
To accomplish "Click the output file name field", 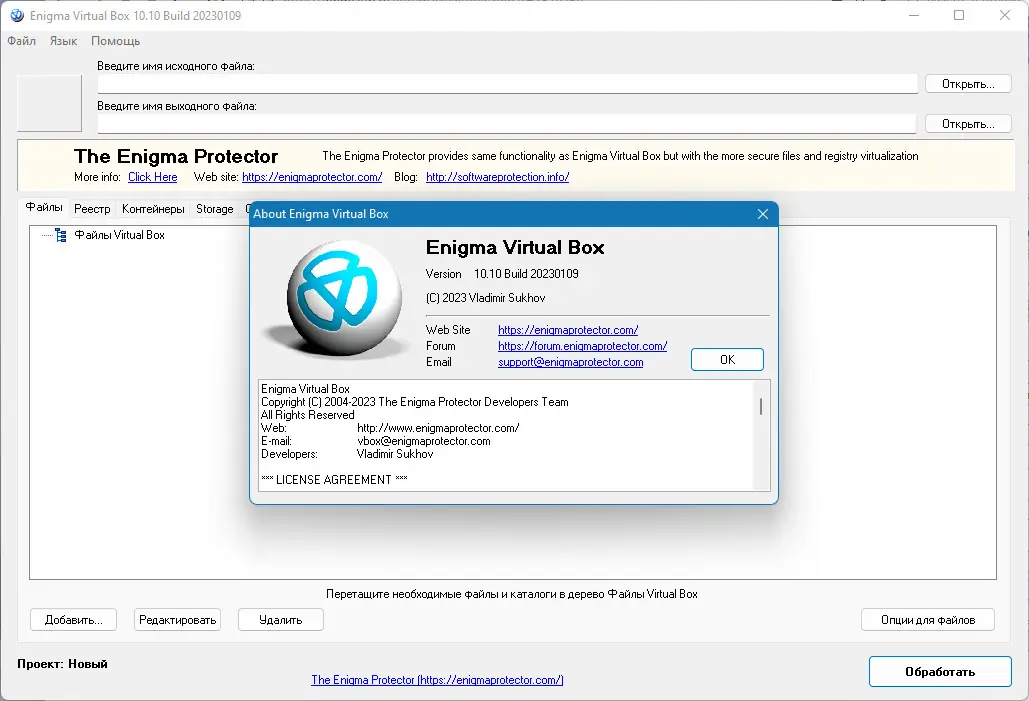I will [x=507, y=123].
